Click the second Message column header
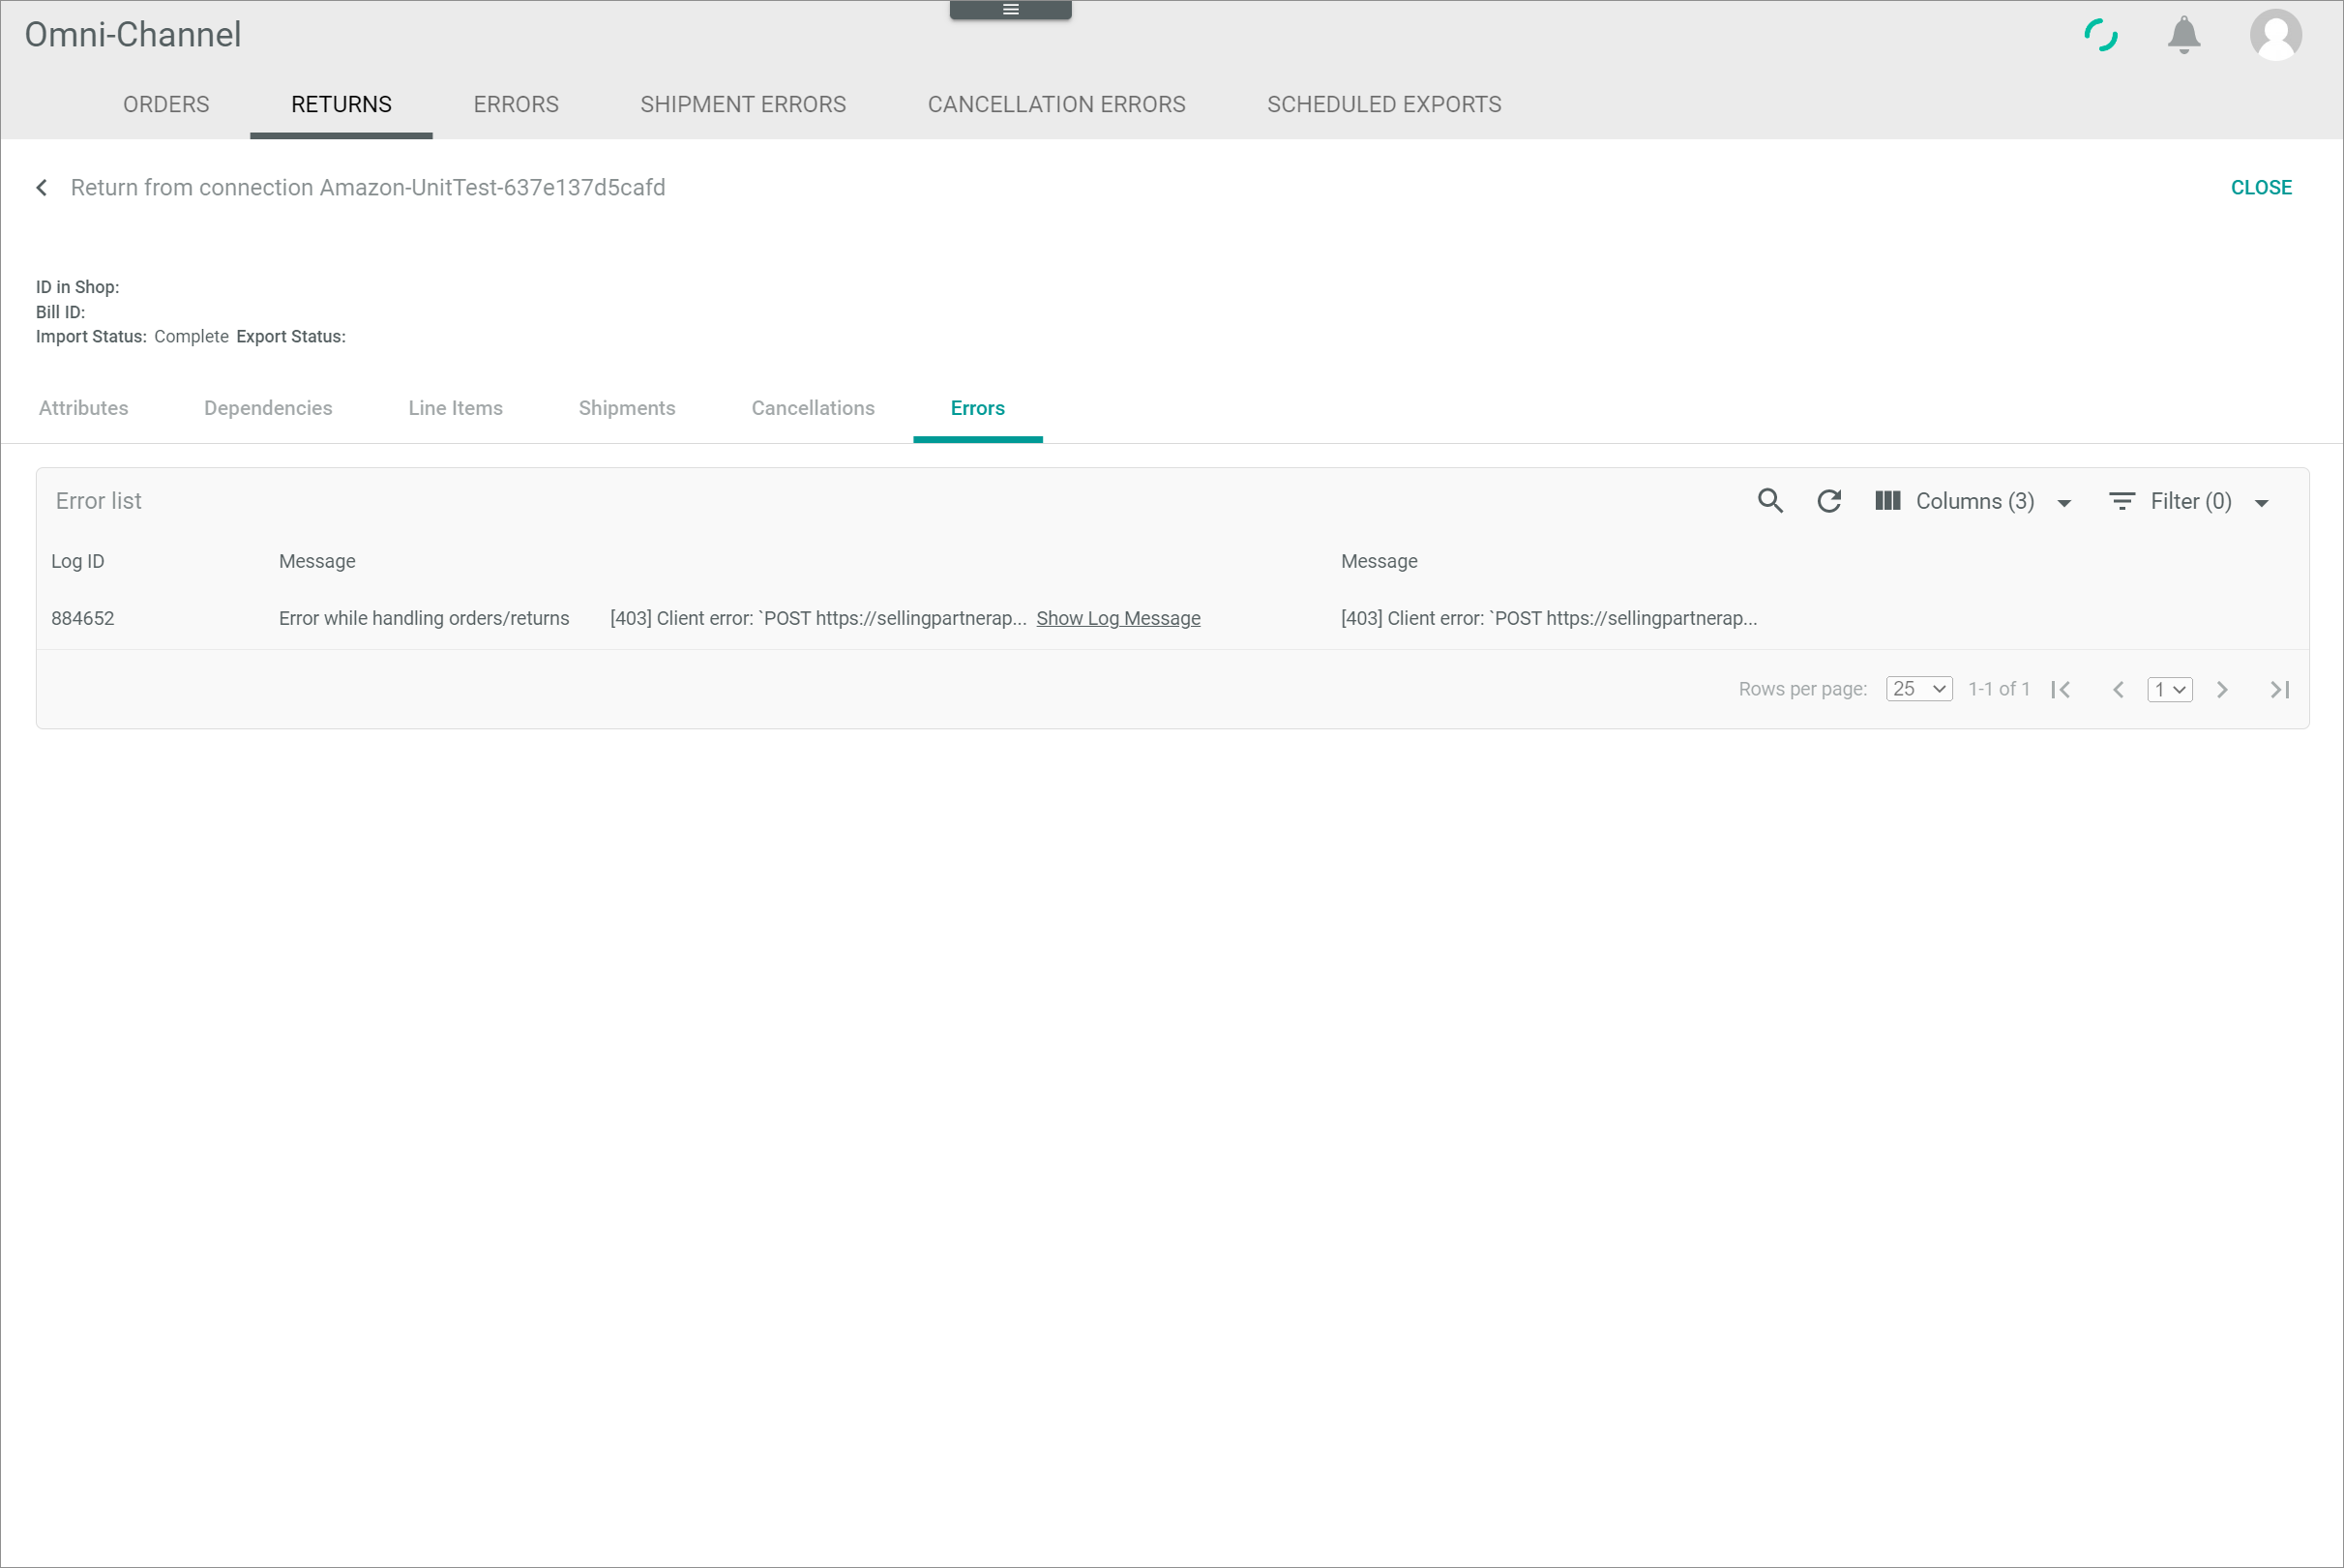2344x1568 pixels. click(x=1379, y=561)
